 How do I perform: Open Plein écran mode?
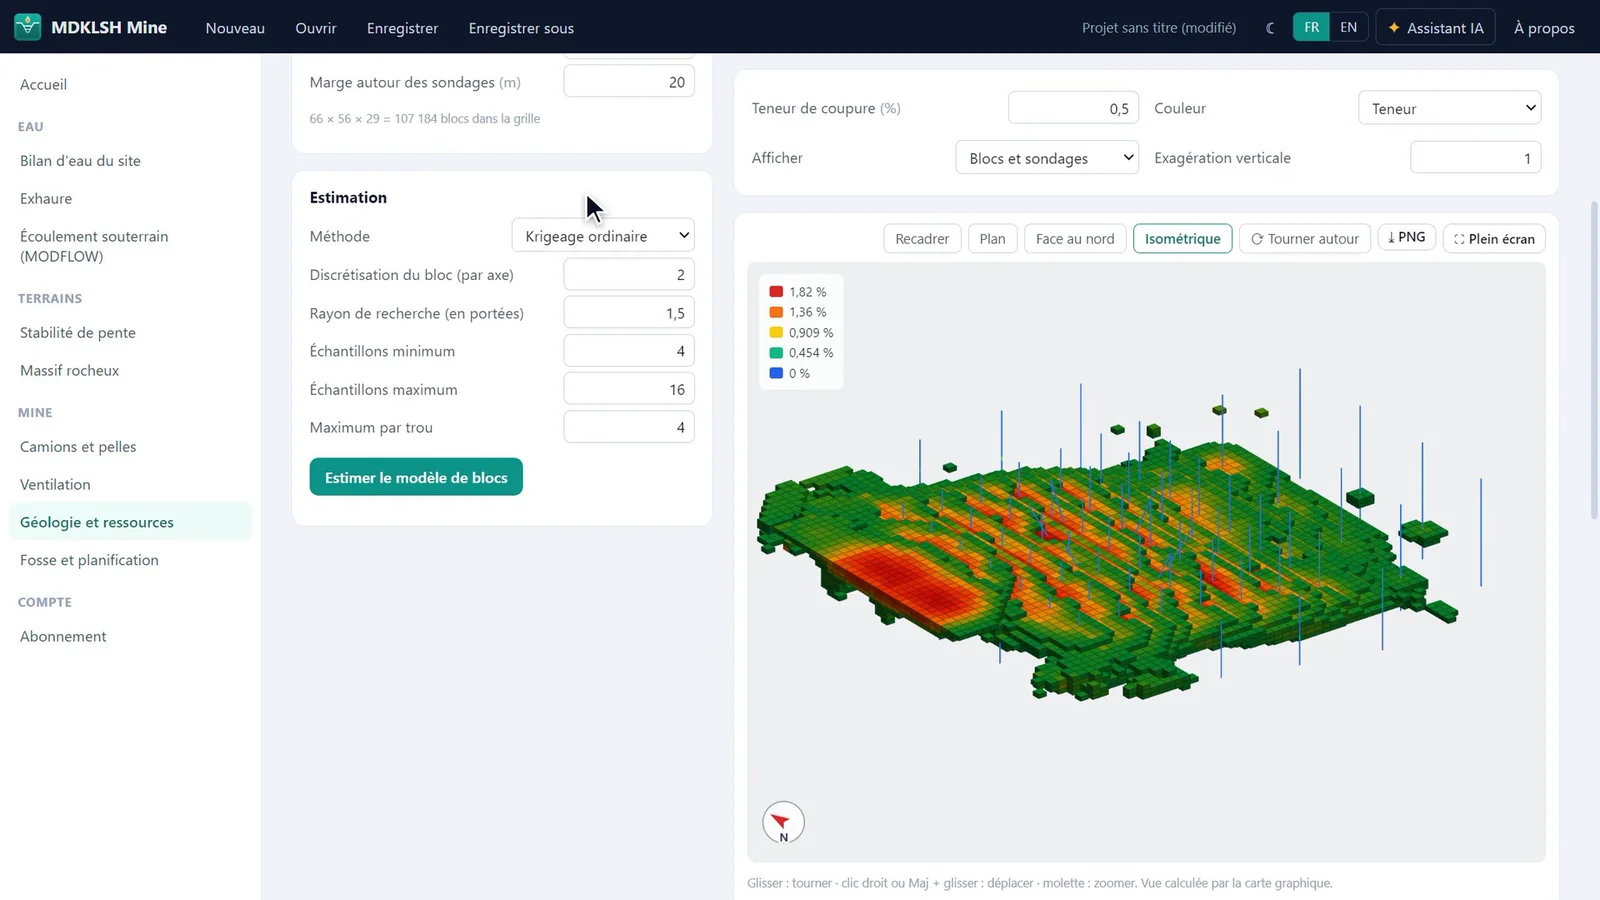[x=1494, y=238]
